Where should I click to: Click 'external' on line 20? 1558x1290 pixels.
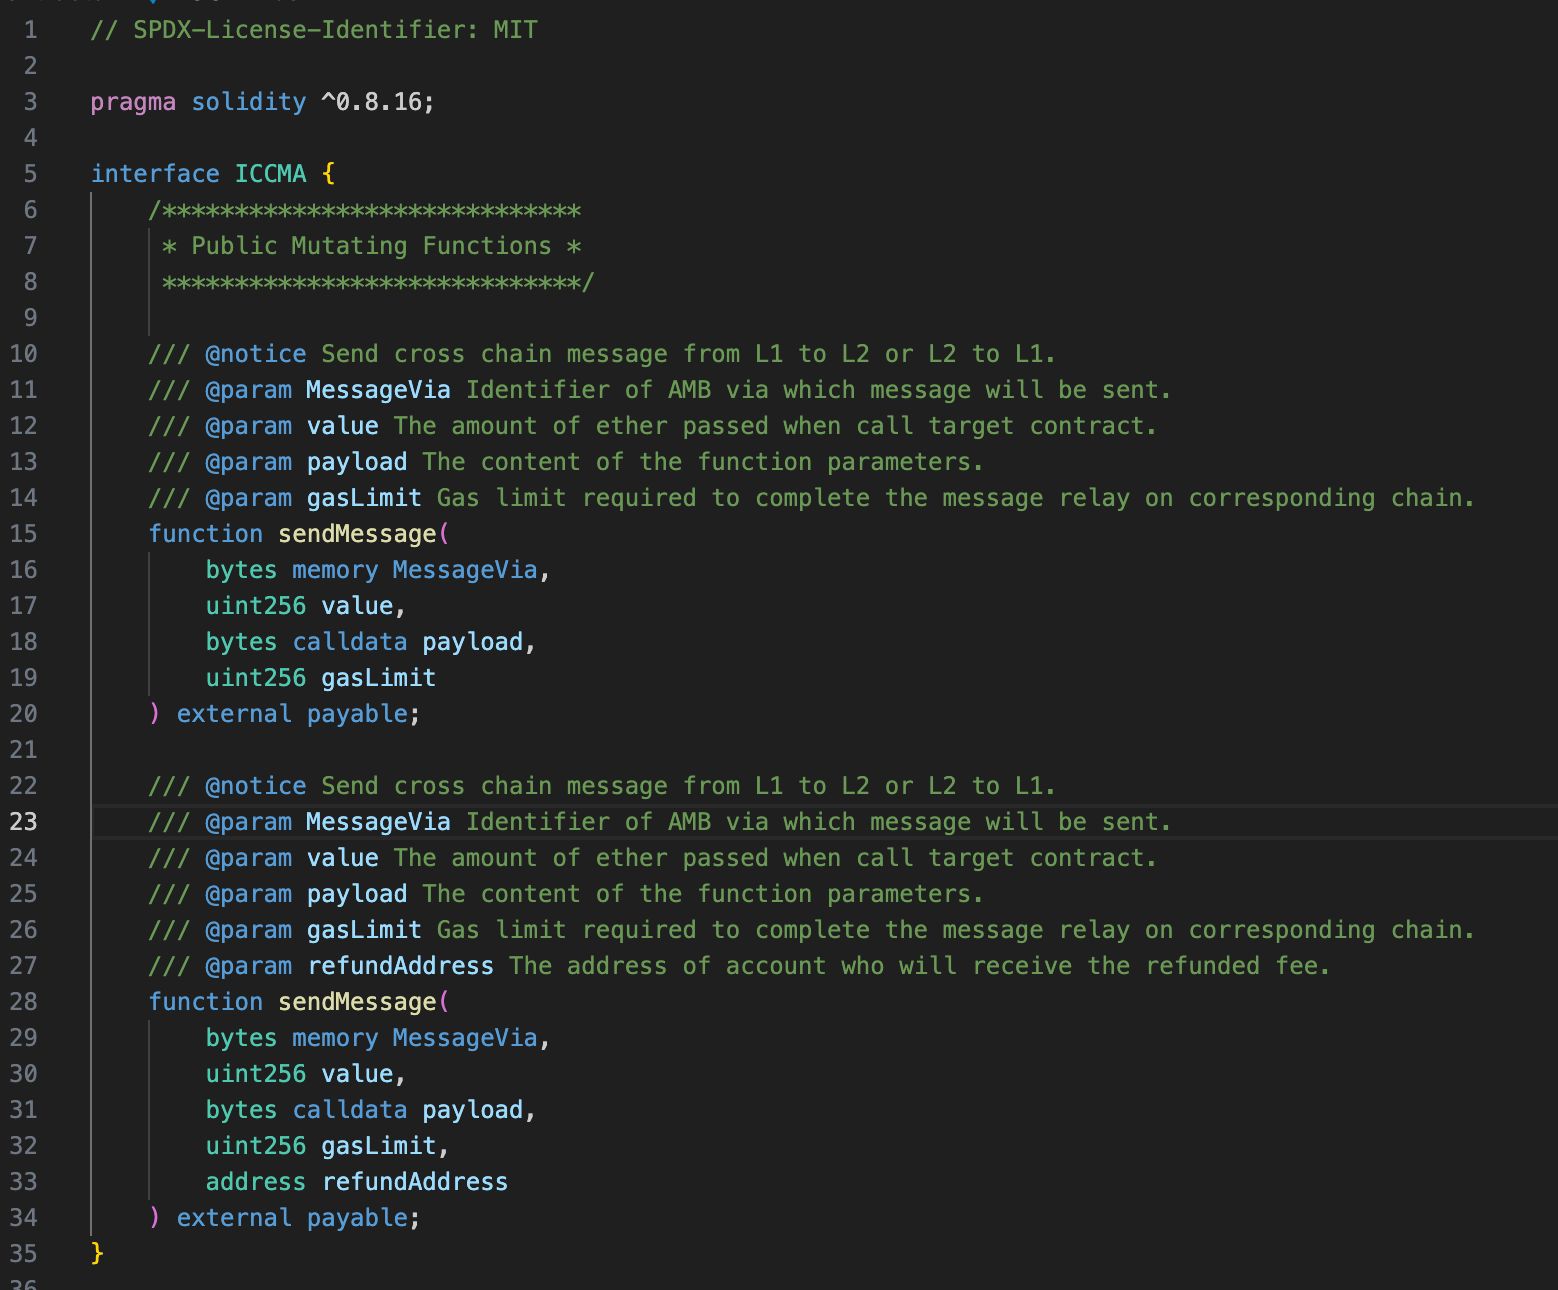coord(234,714)
